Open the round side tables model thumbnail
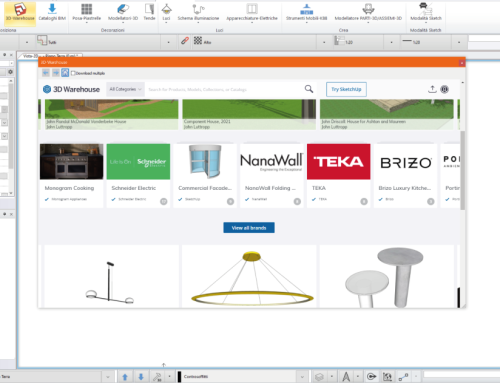 click(x=387, y=277)
